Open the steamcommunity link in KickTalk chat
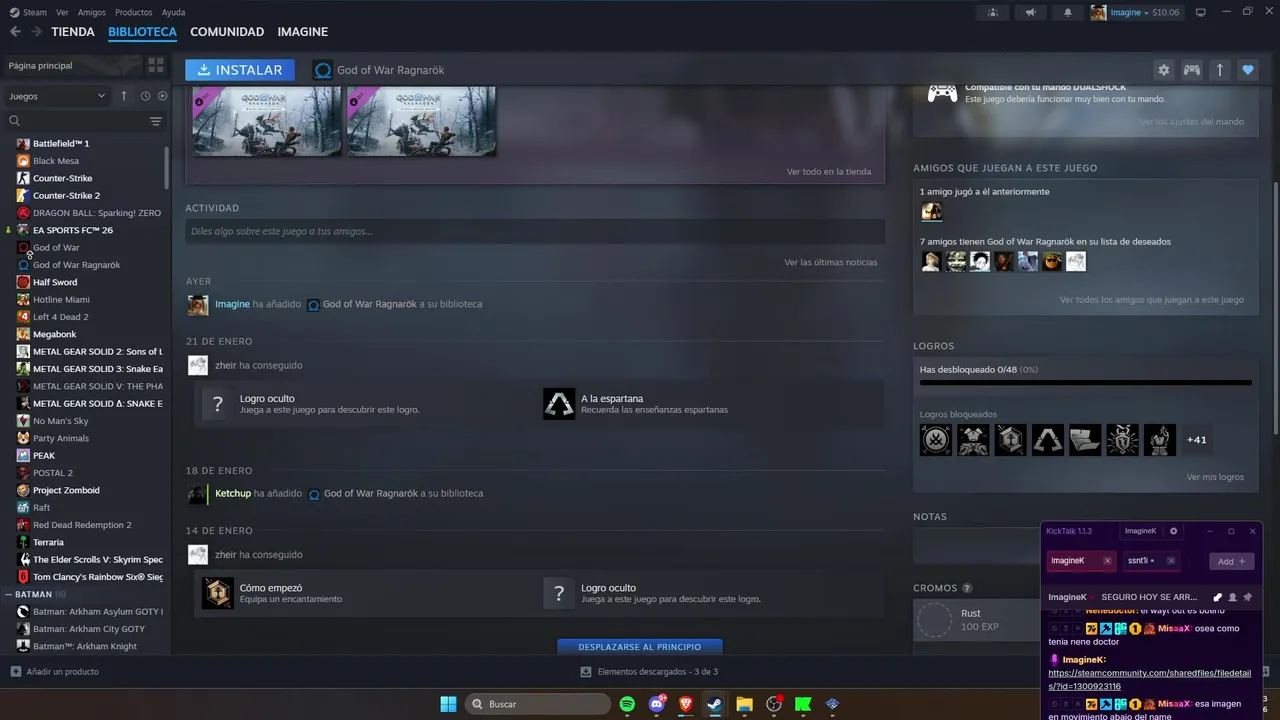 point(1149,680)
